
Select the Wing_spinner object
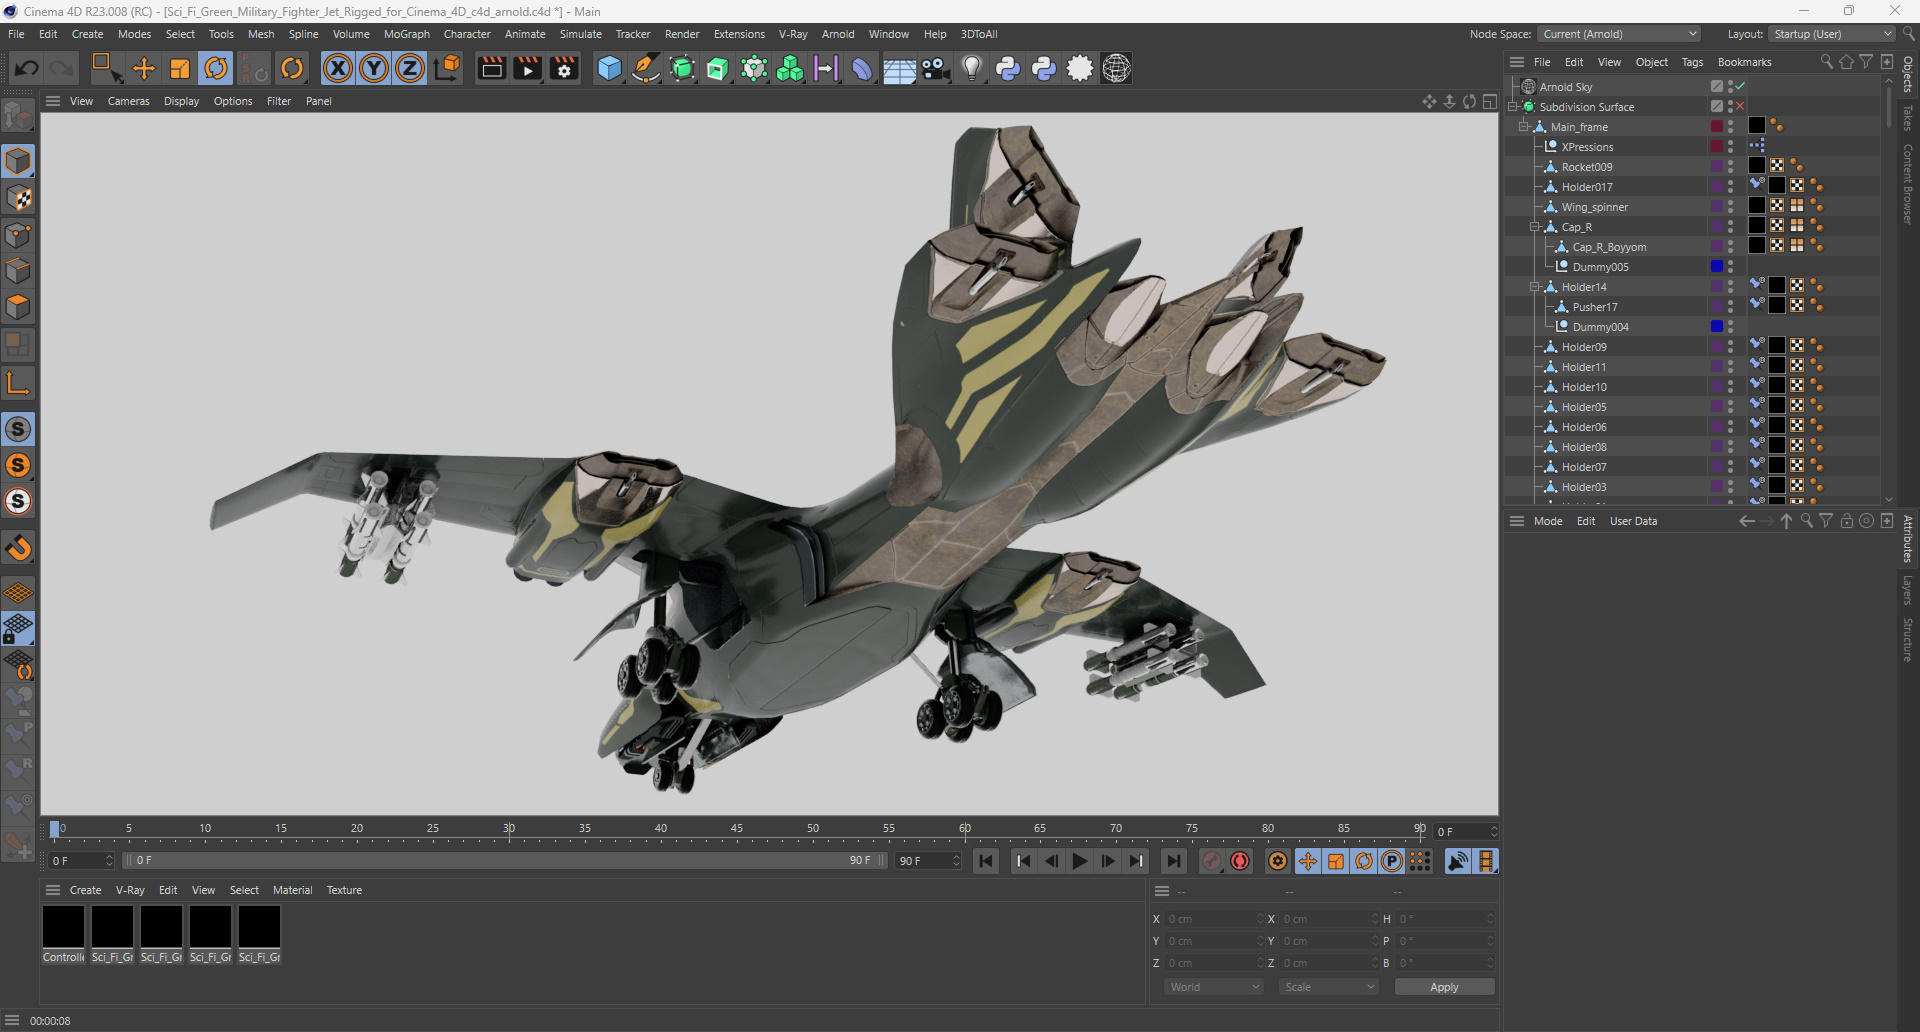coord(1594,207)
